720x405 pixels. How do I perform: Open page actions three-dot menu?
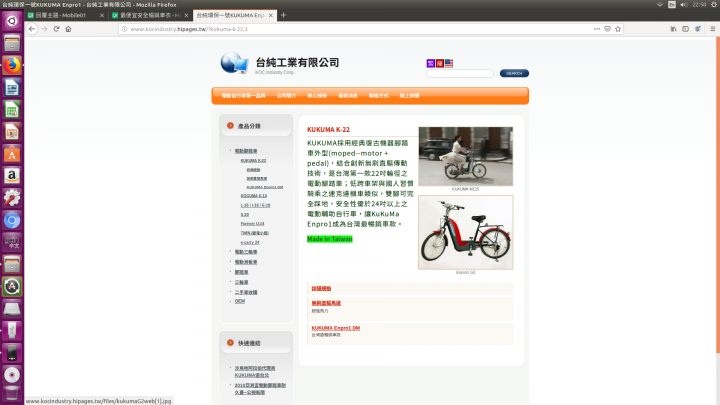(x=596, y=29)
